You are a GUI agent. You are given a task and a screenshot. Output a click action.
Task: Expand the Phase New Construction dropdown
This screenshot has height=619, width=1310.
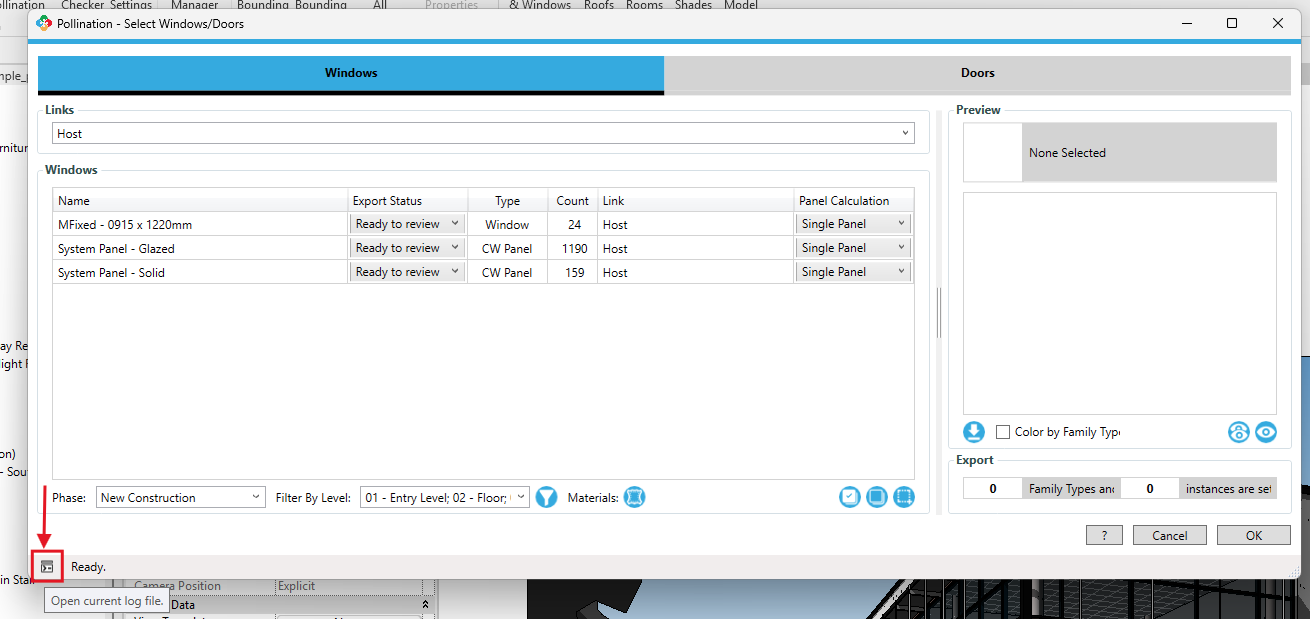(x=180, y=497)
